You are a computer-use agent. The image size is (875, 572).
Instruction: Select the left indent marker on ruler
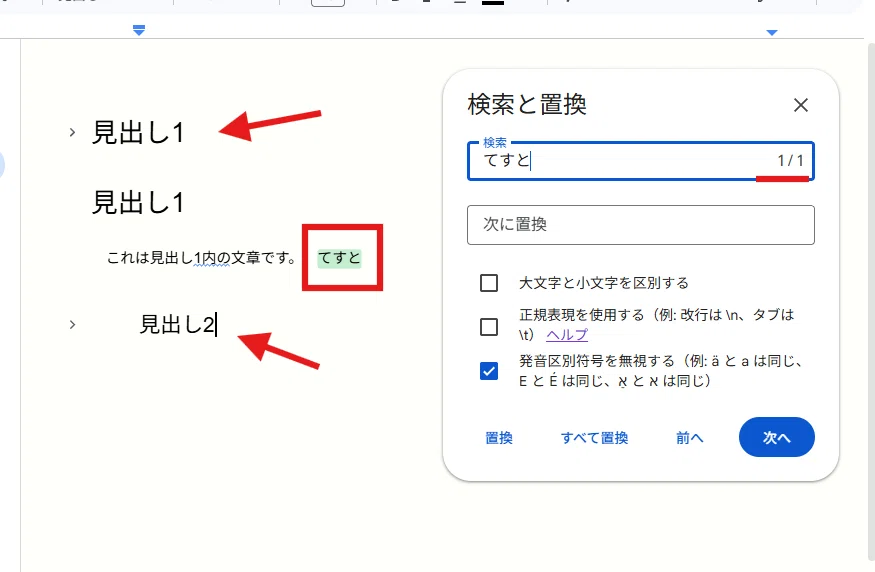(139, 30)
